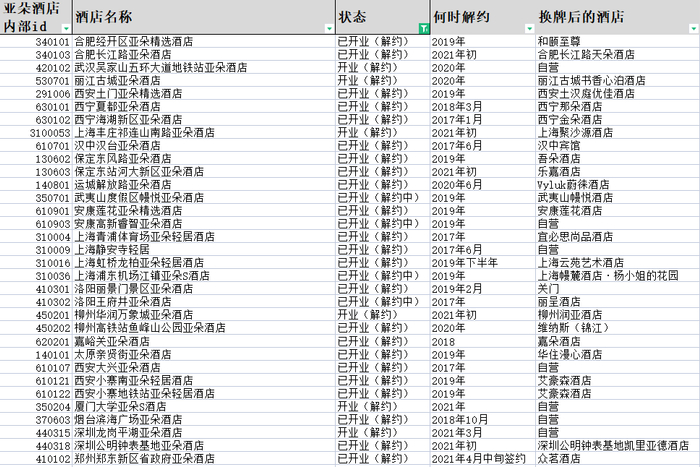Viewport: 700px width, 467px height.
Task: Select cell 武夷山度假区幔悦亚朵酒店
Action: [x=204, y=197]
